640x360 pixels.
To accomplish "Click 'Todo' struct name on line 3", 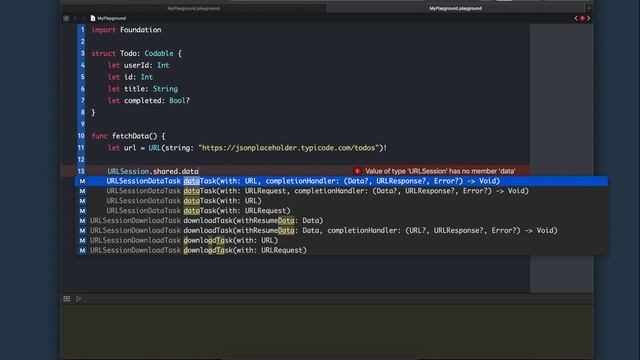I will tap(128, 53).
